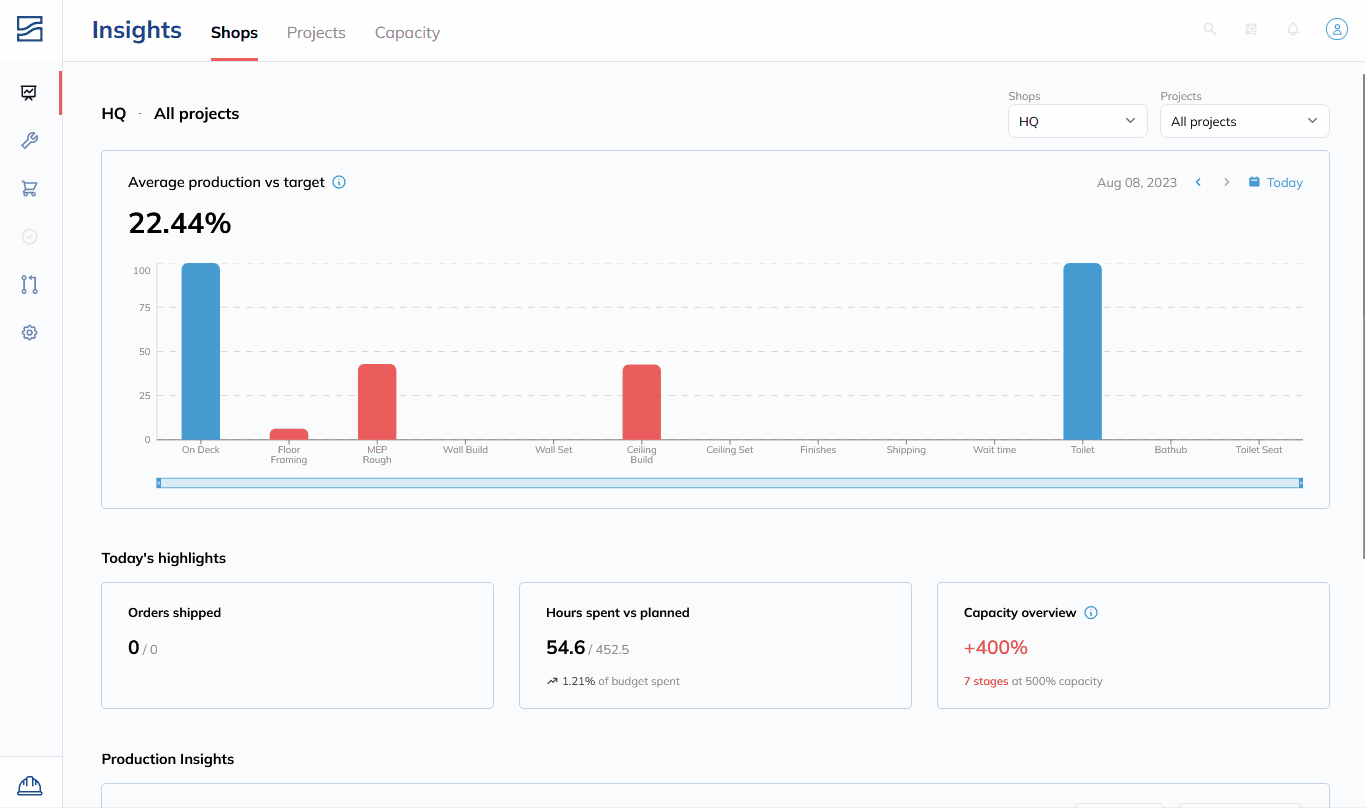
Task: Switch to the Projects tab
Action: 316,32
